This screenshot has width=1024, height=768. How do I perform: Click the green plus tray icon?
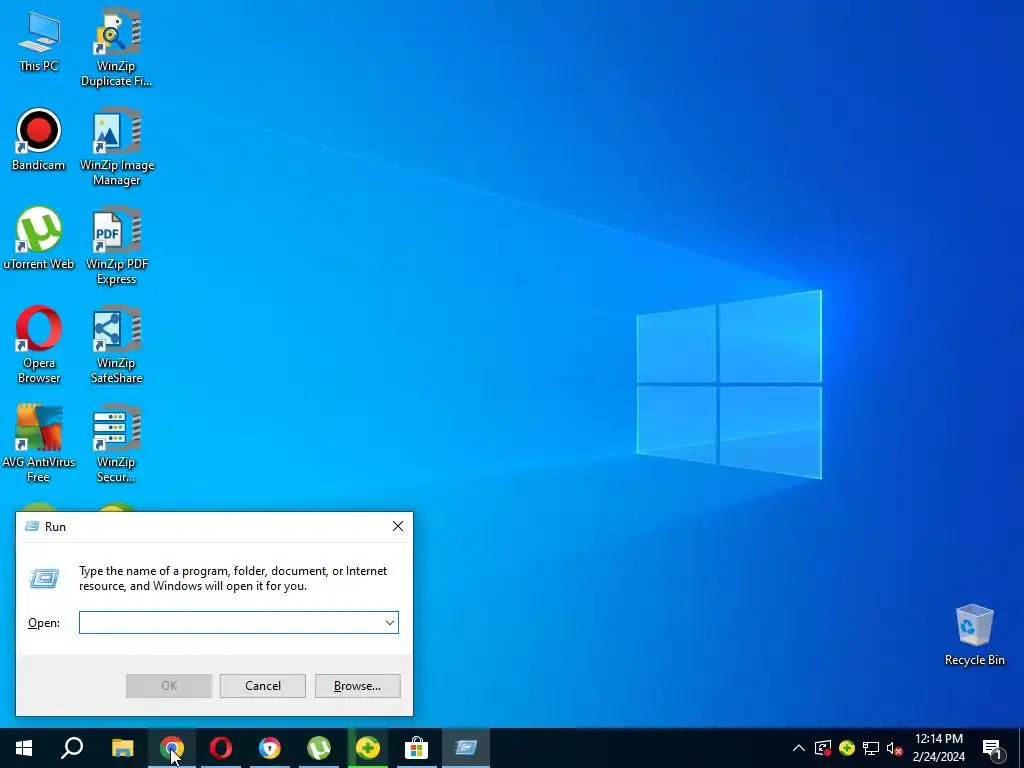pos(847,748)
